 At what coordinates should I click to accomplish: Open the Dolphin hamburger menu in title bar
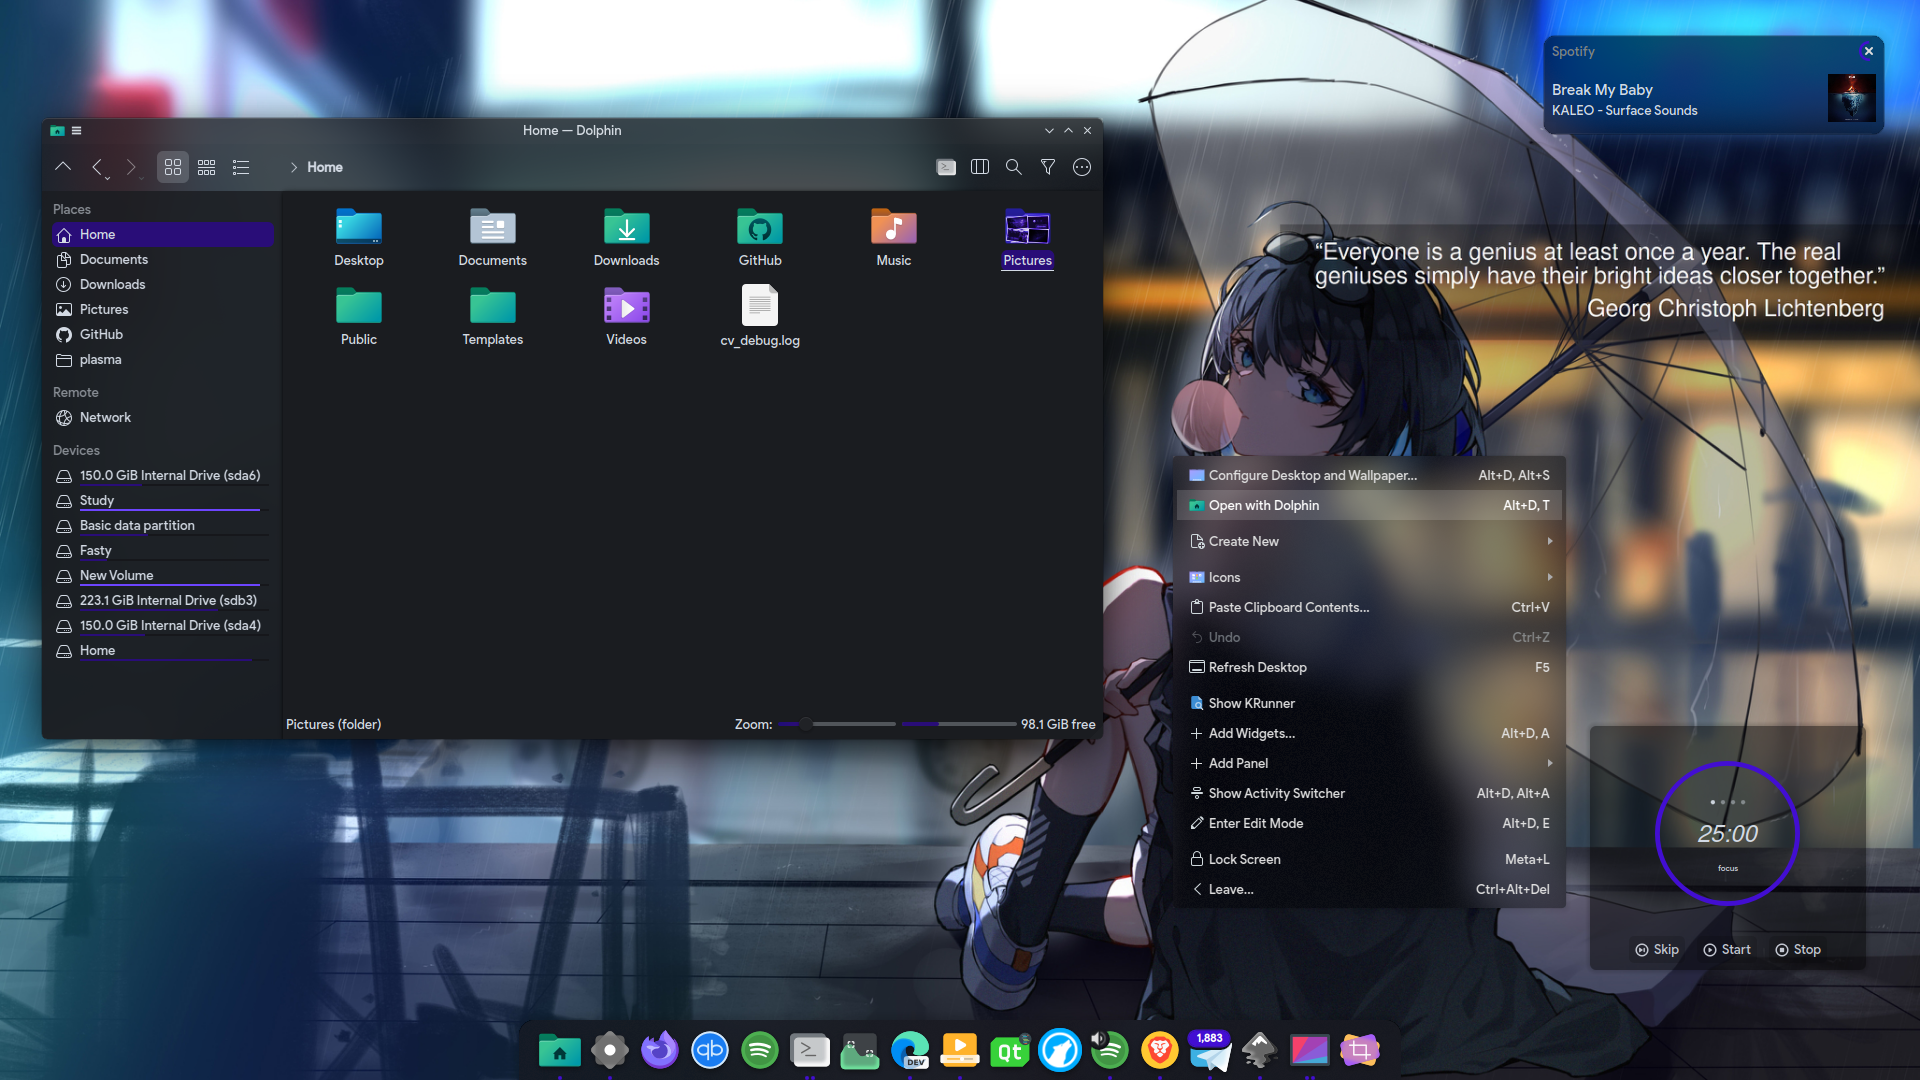[x=76, y=130]
